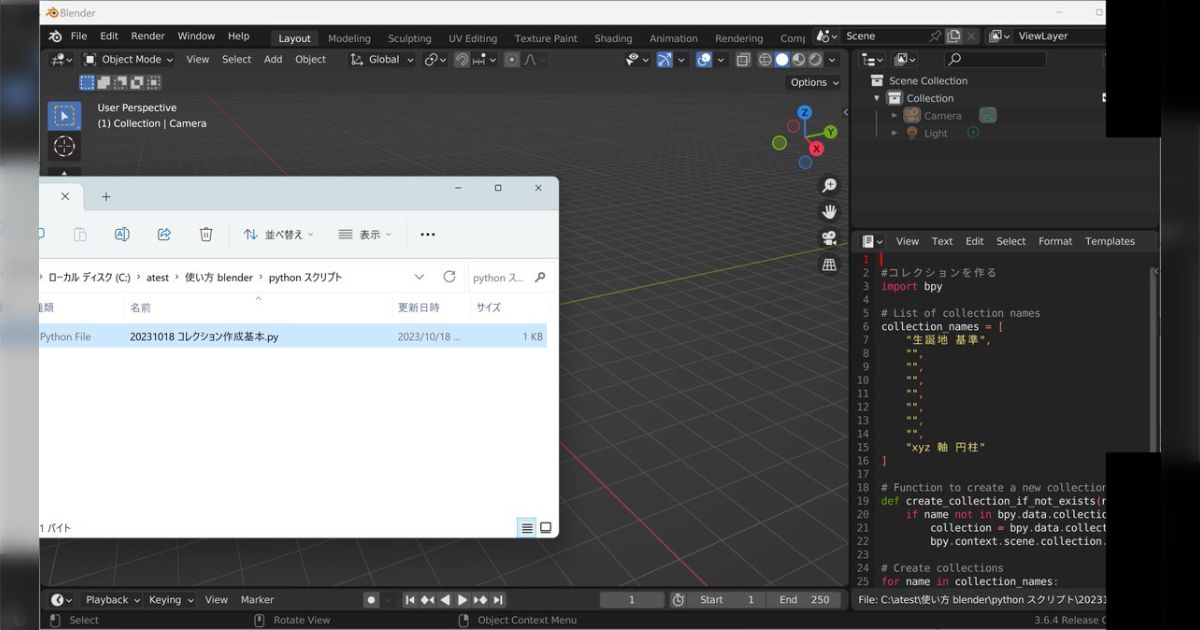
Task: Click the Options button in the viewport
Action: pyautogui.click(x=812, y=82)
